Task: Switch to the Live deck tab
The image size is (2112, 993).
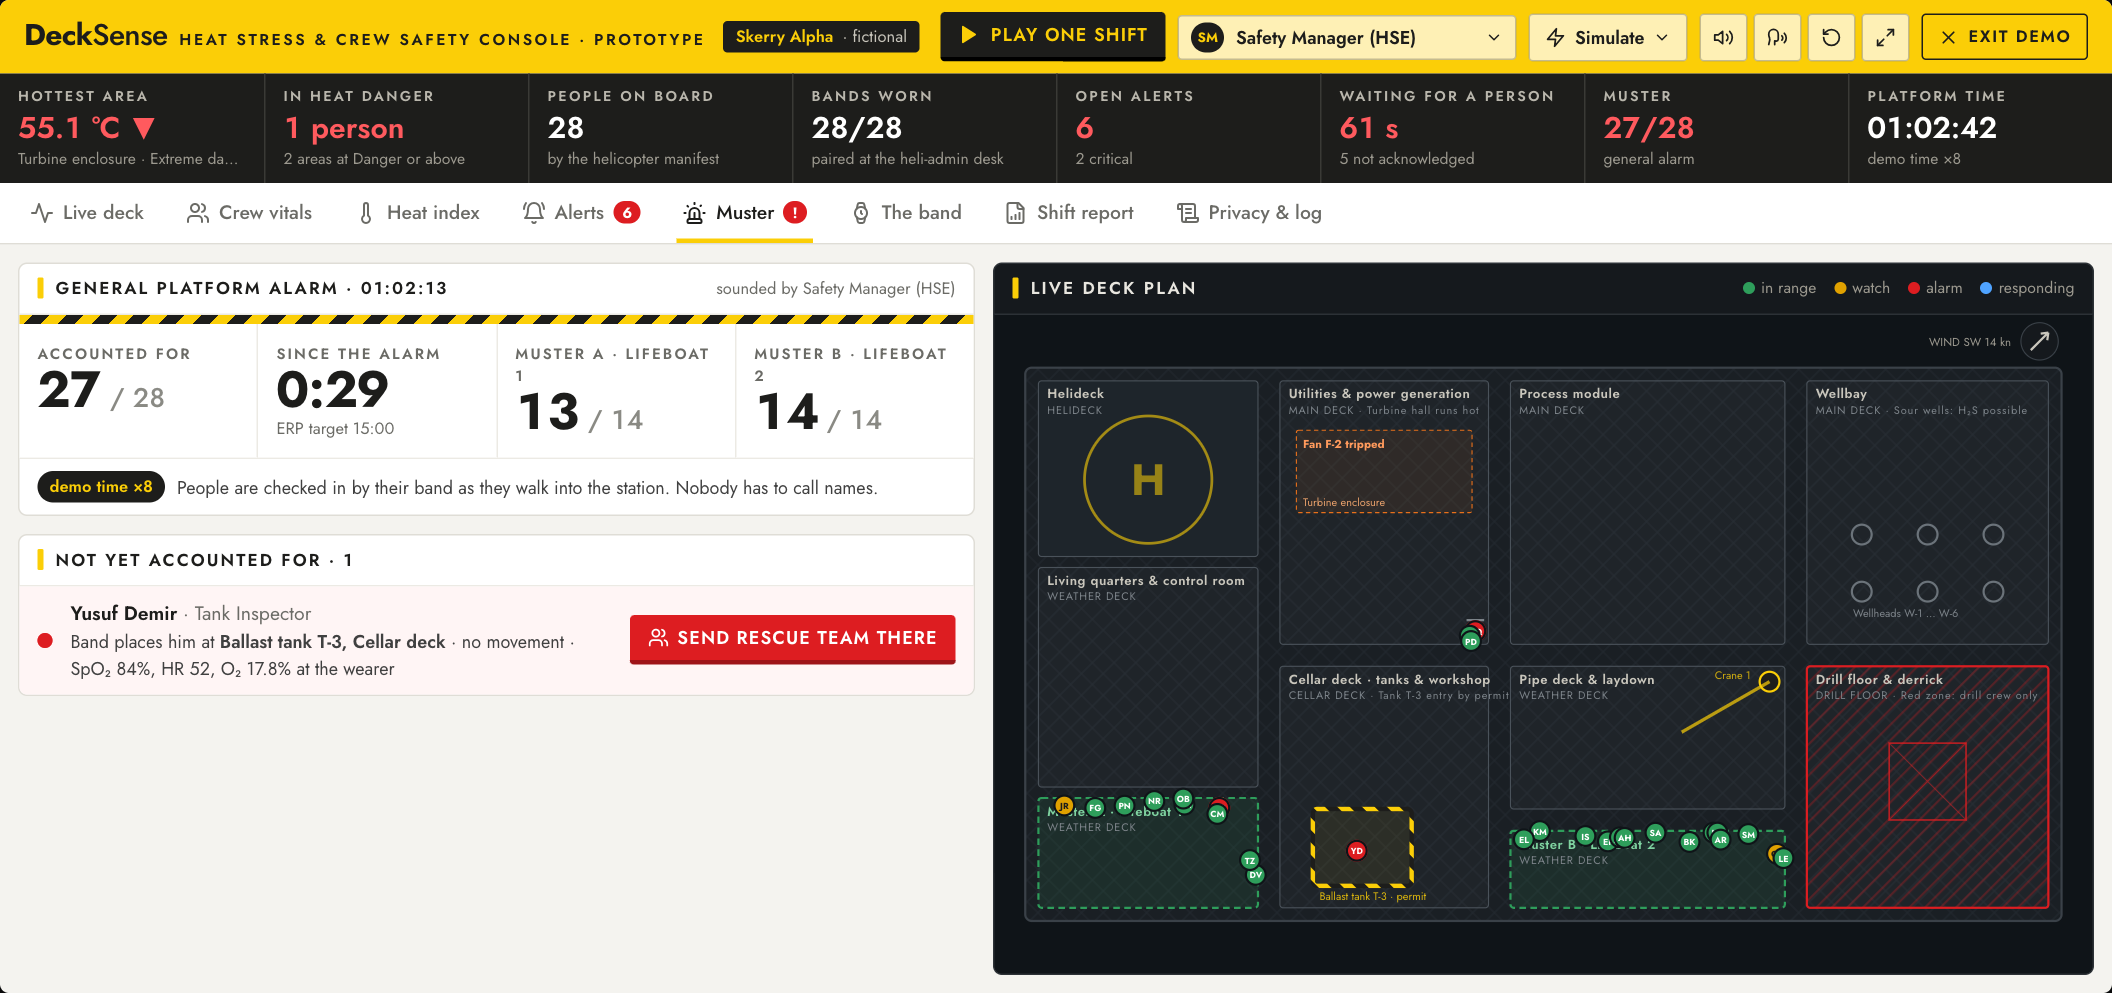Action: point(88,212)
